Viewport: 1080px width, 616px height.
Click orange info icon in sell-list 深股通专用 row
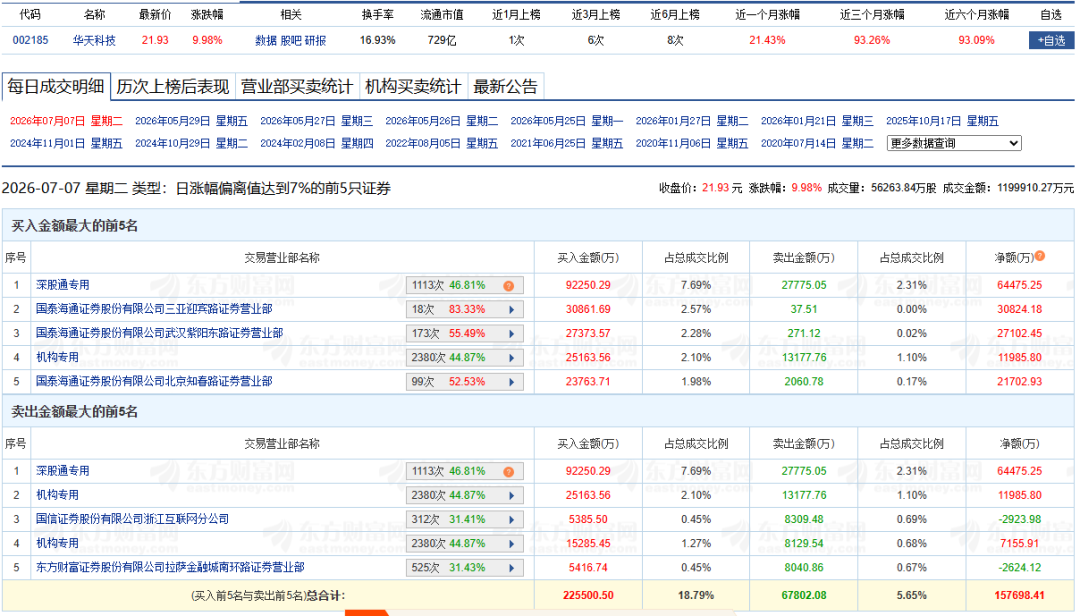tap(508, 472)
